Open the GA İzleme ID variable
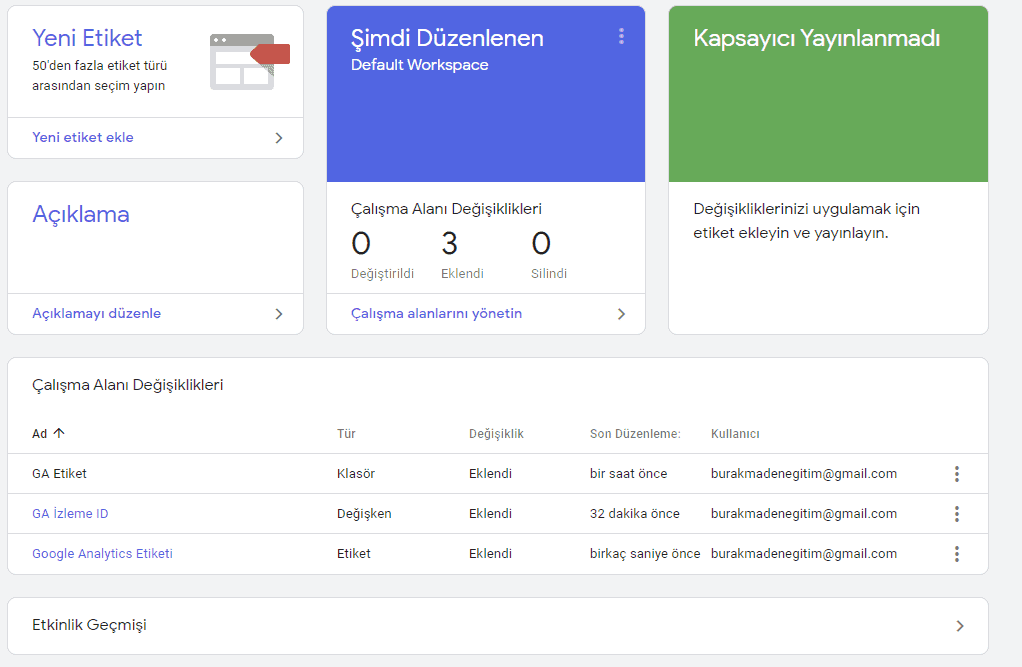This screenshot has height=667, width=1022. (70, 514)
